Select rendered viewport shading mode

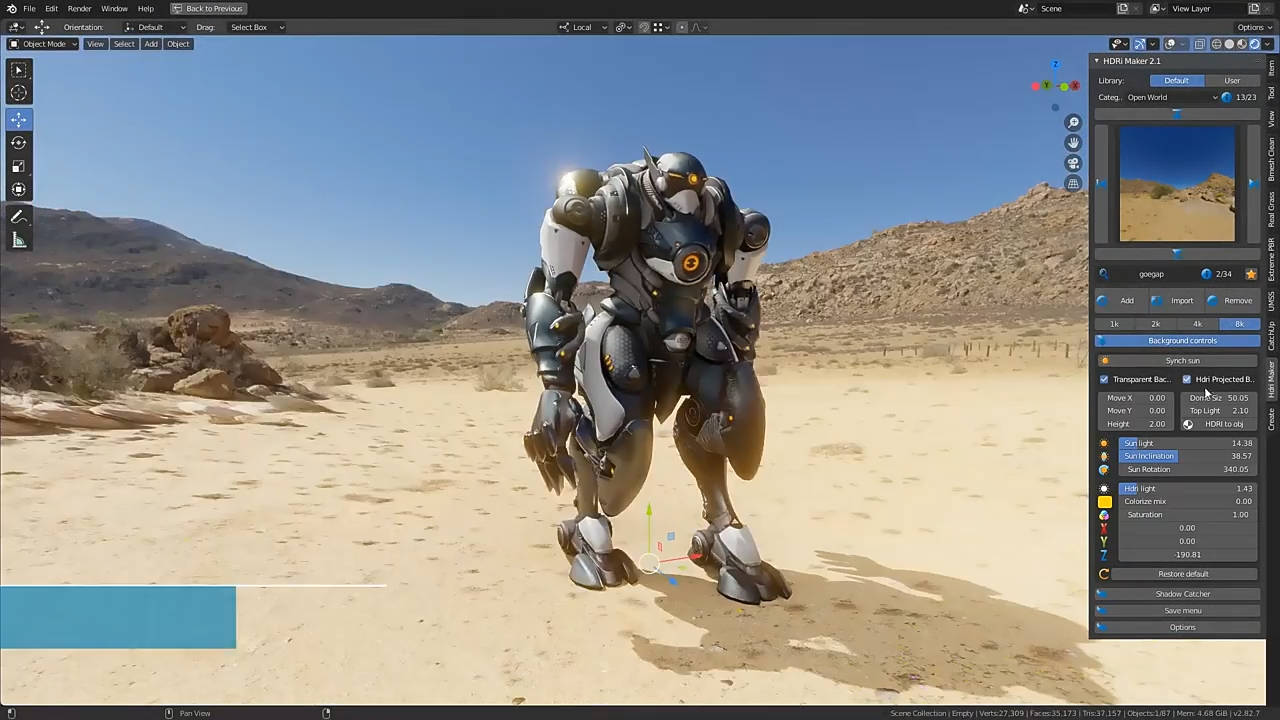pyautogui.click(x=1255, y=44)
